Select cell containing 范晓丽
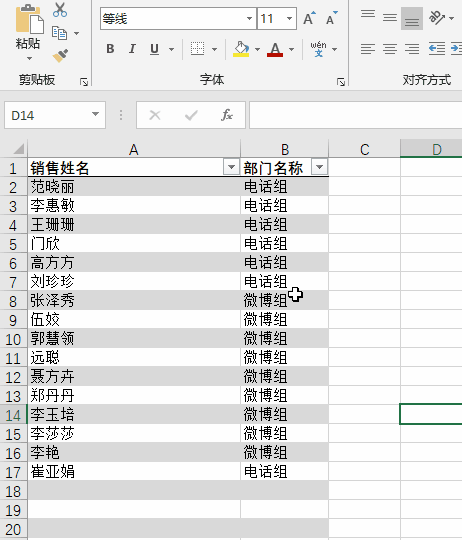The image size is (462, 540). [134, 187]
